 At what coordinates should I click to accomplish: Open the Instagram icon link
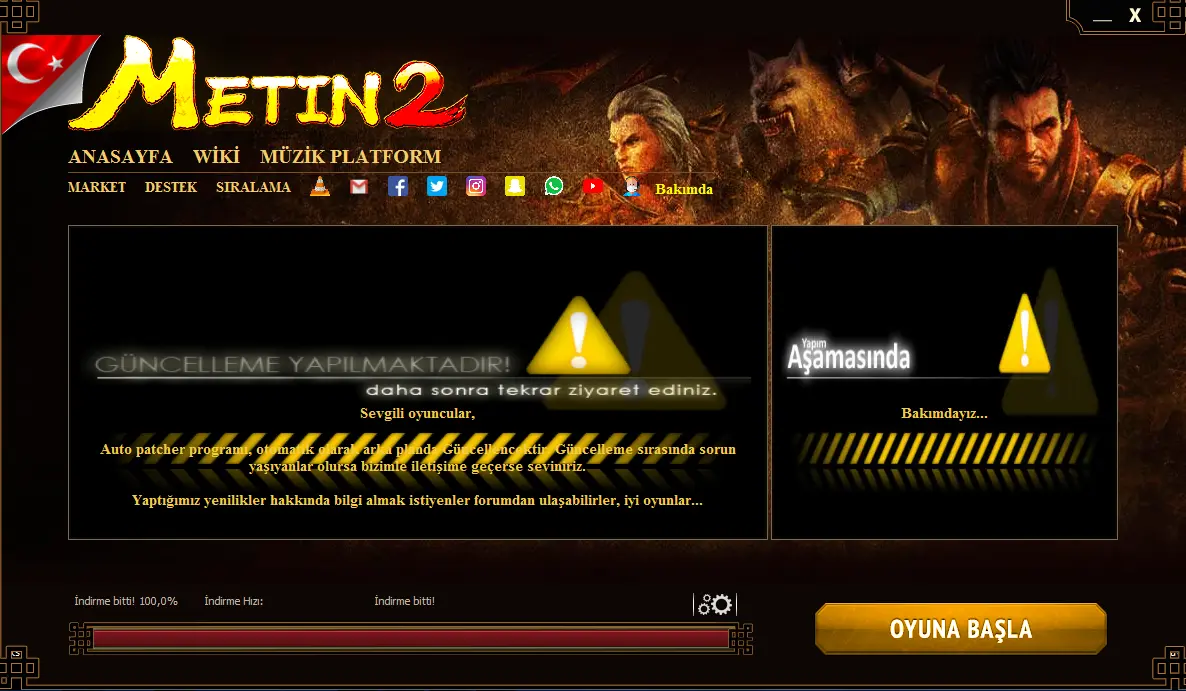pos(476,186)
